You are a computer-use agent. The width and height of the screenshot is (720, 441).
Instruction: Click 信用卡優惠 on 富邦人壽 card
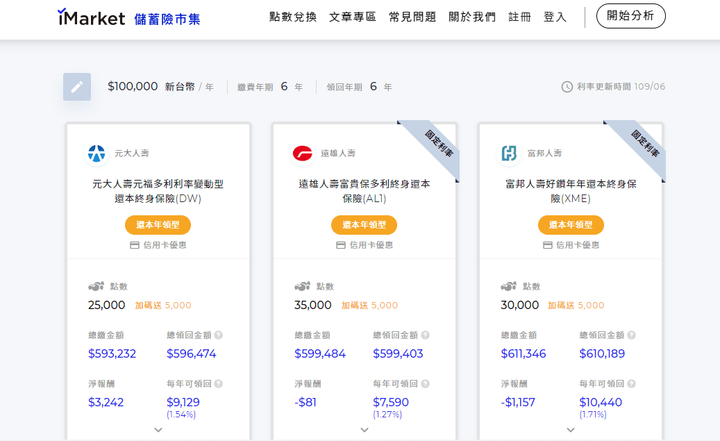click(578, 245)
